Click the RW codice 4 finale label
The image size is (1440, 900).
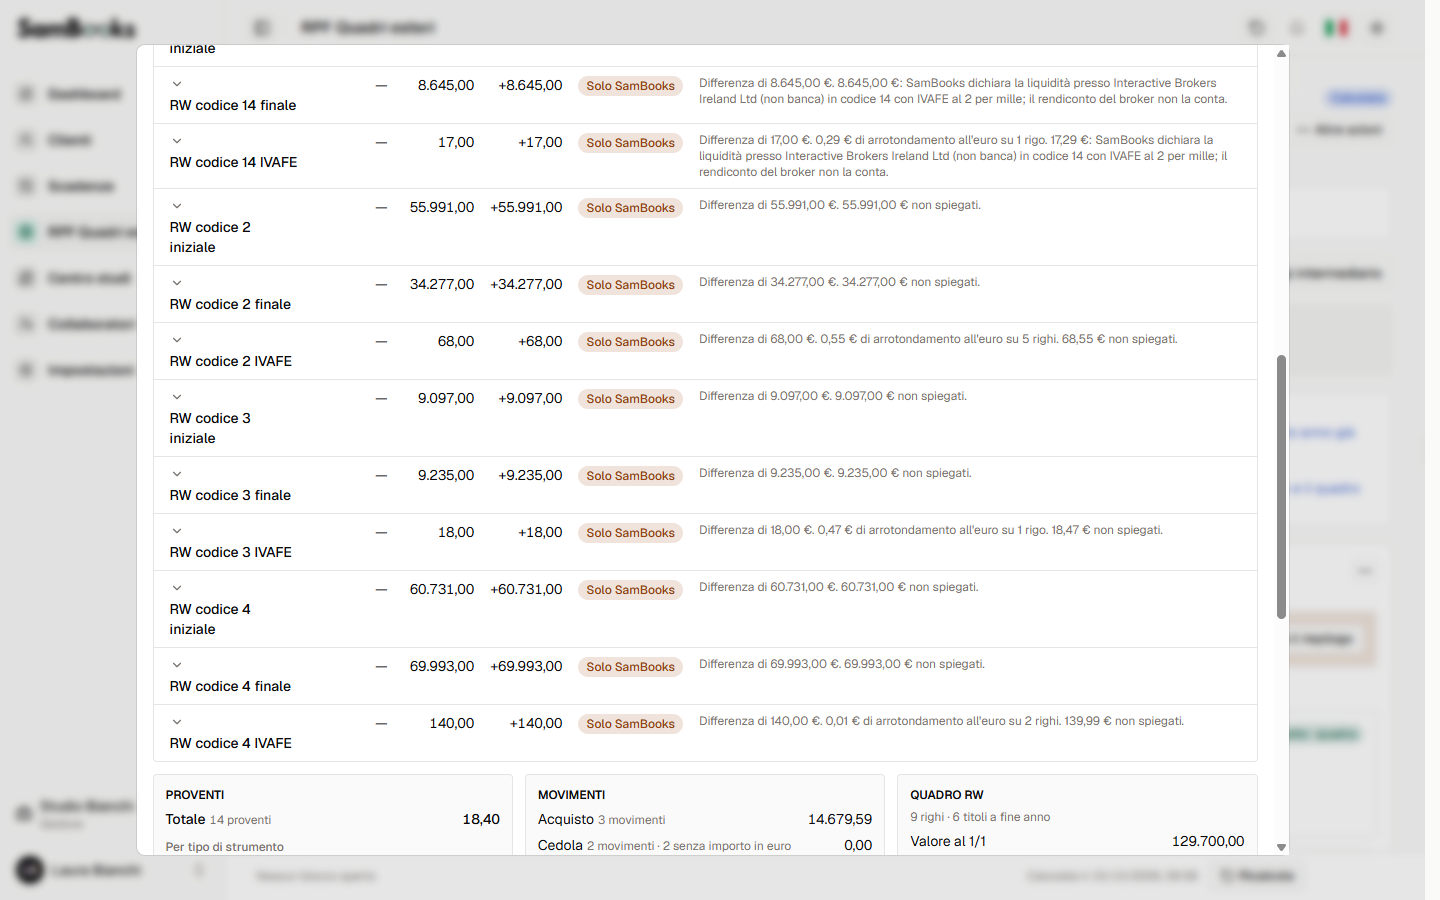[230, 686]
